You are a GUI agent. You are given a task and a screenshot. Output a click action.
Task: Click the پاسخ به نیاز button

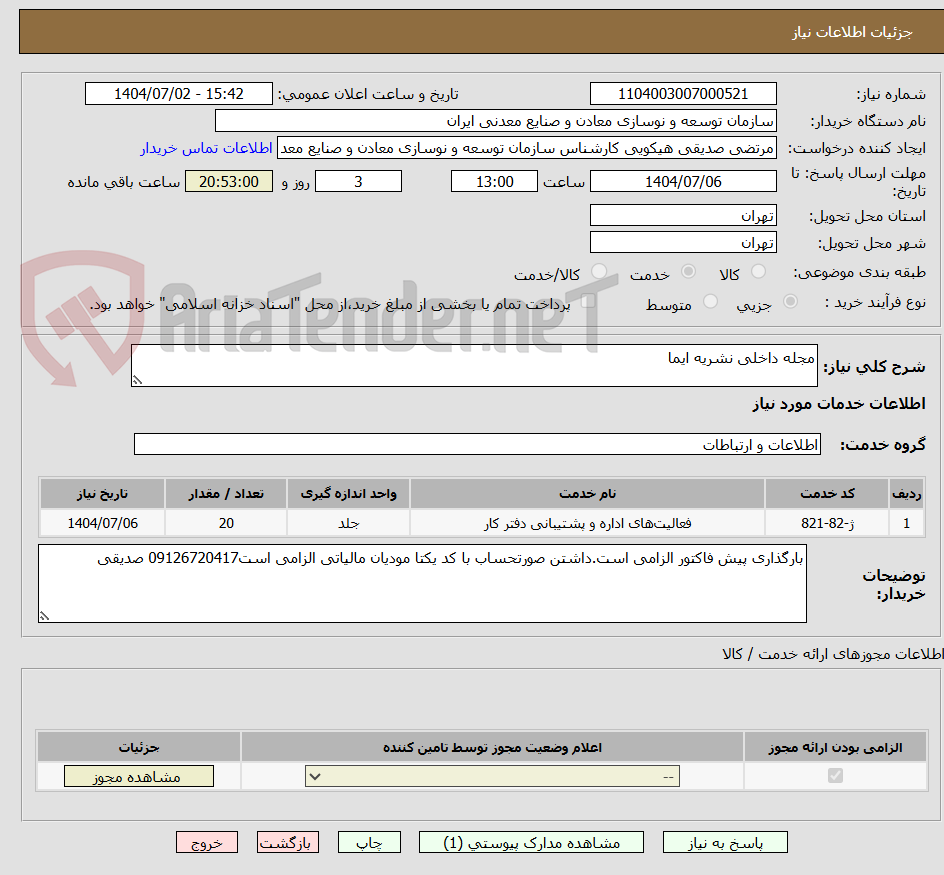coord(724,842)
